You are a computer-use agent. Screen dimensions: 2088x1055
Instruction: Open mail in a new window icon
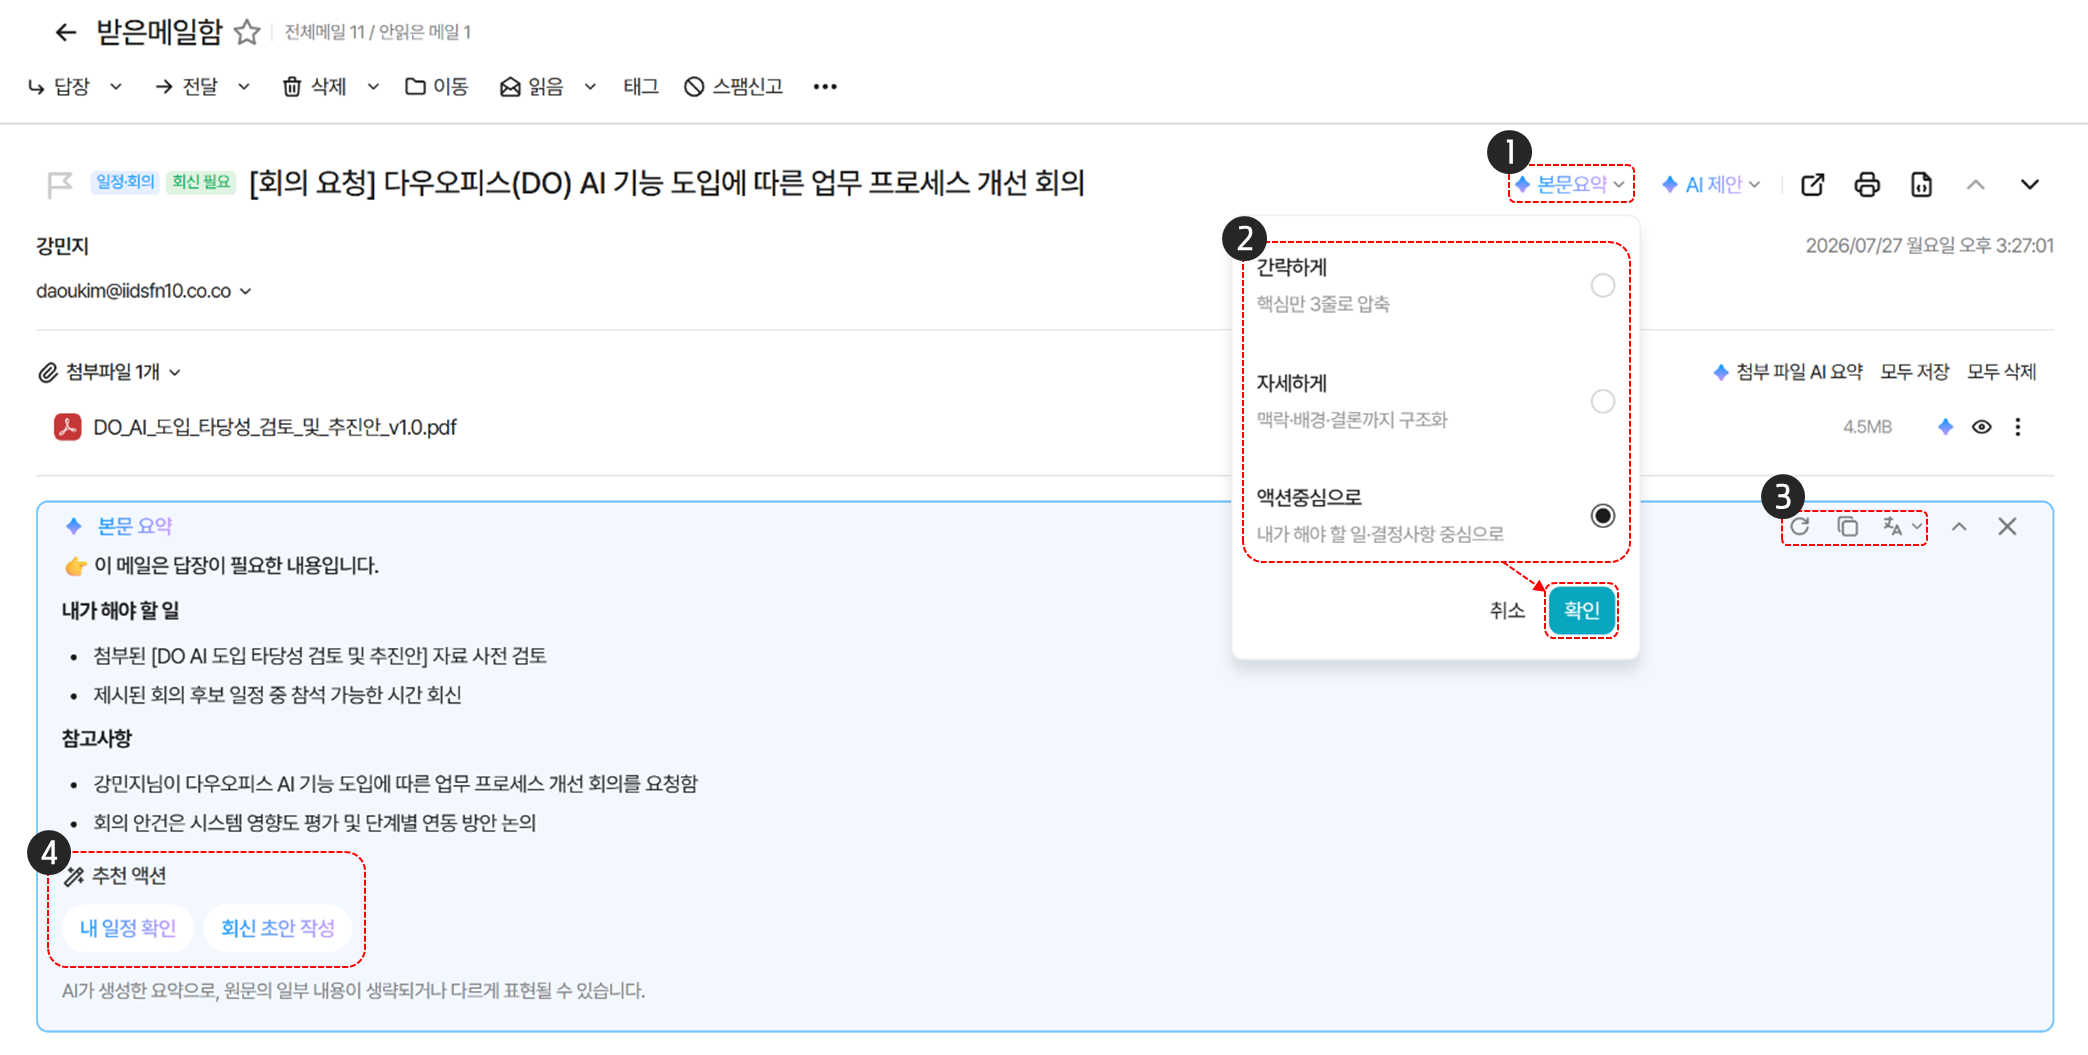pos(1813,185)
